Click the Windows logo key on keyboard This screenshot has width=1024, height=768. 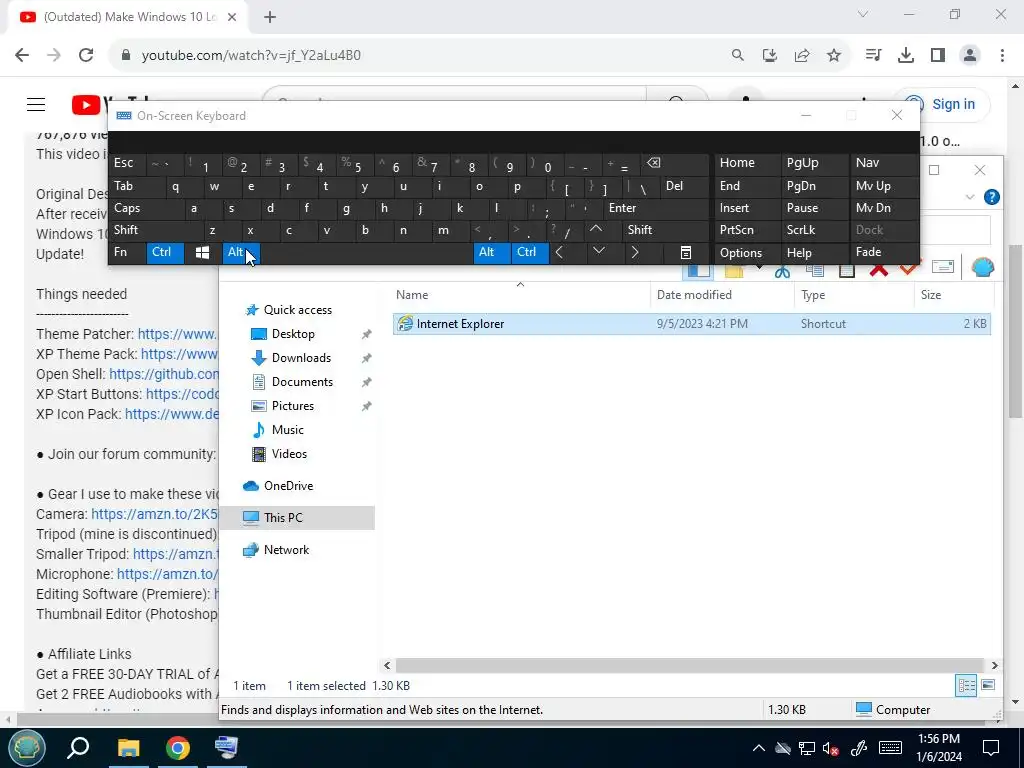[202, 253]
